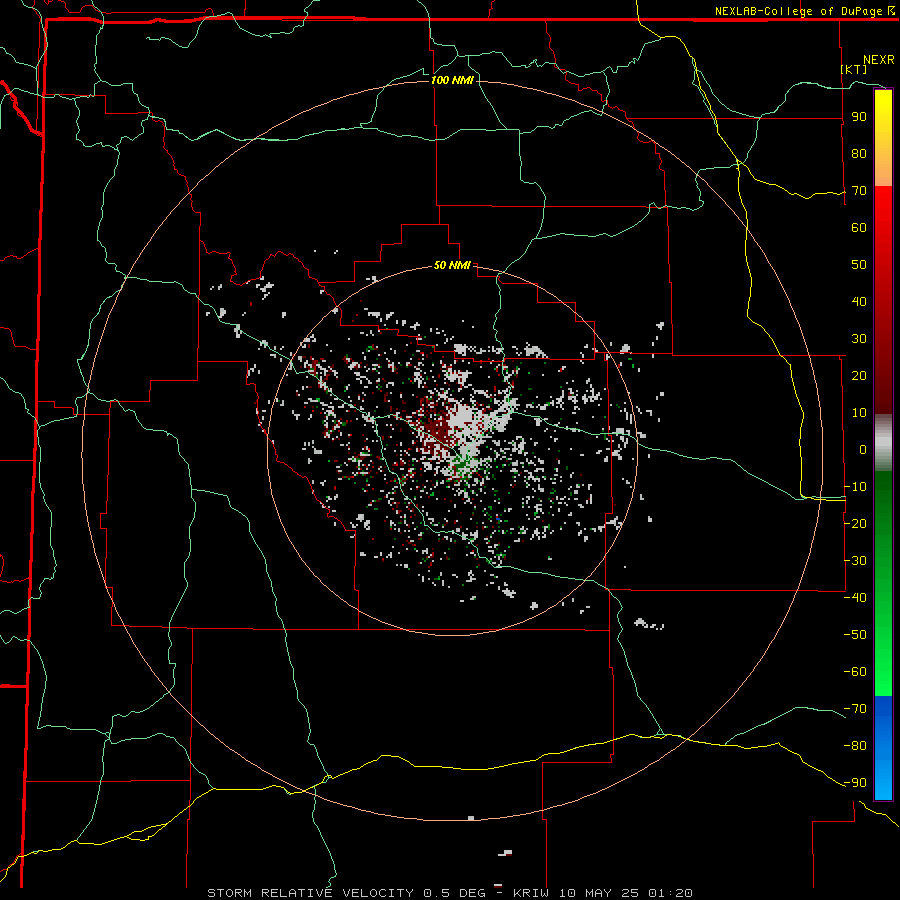The width and height of the screenshot is (900, 900).
Task: Click the -70 colorbar label
Action: [855, 708]
